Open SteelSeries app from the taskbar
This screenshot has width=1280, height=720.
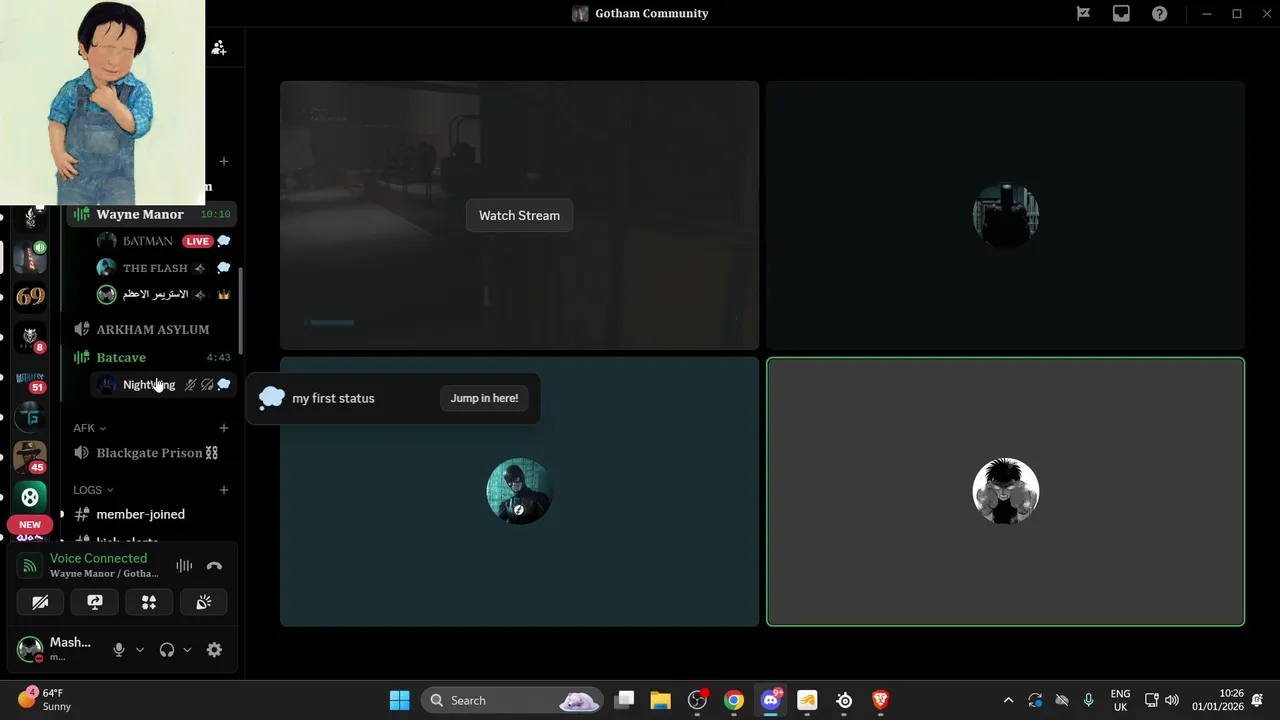click(x=844, y=700)
